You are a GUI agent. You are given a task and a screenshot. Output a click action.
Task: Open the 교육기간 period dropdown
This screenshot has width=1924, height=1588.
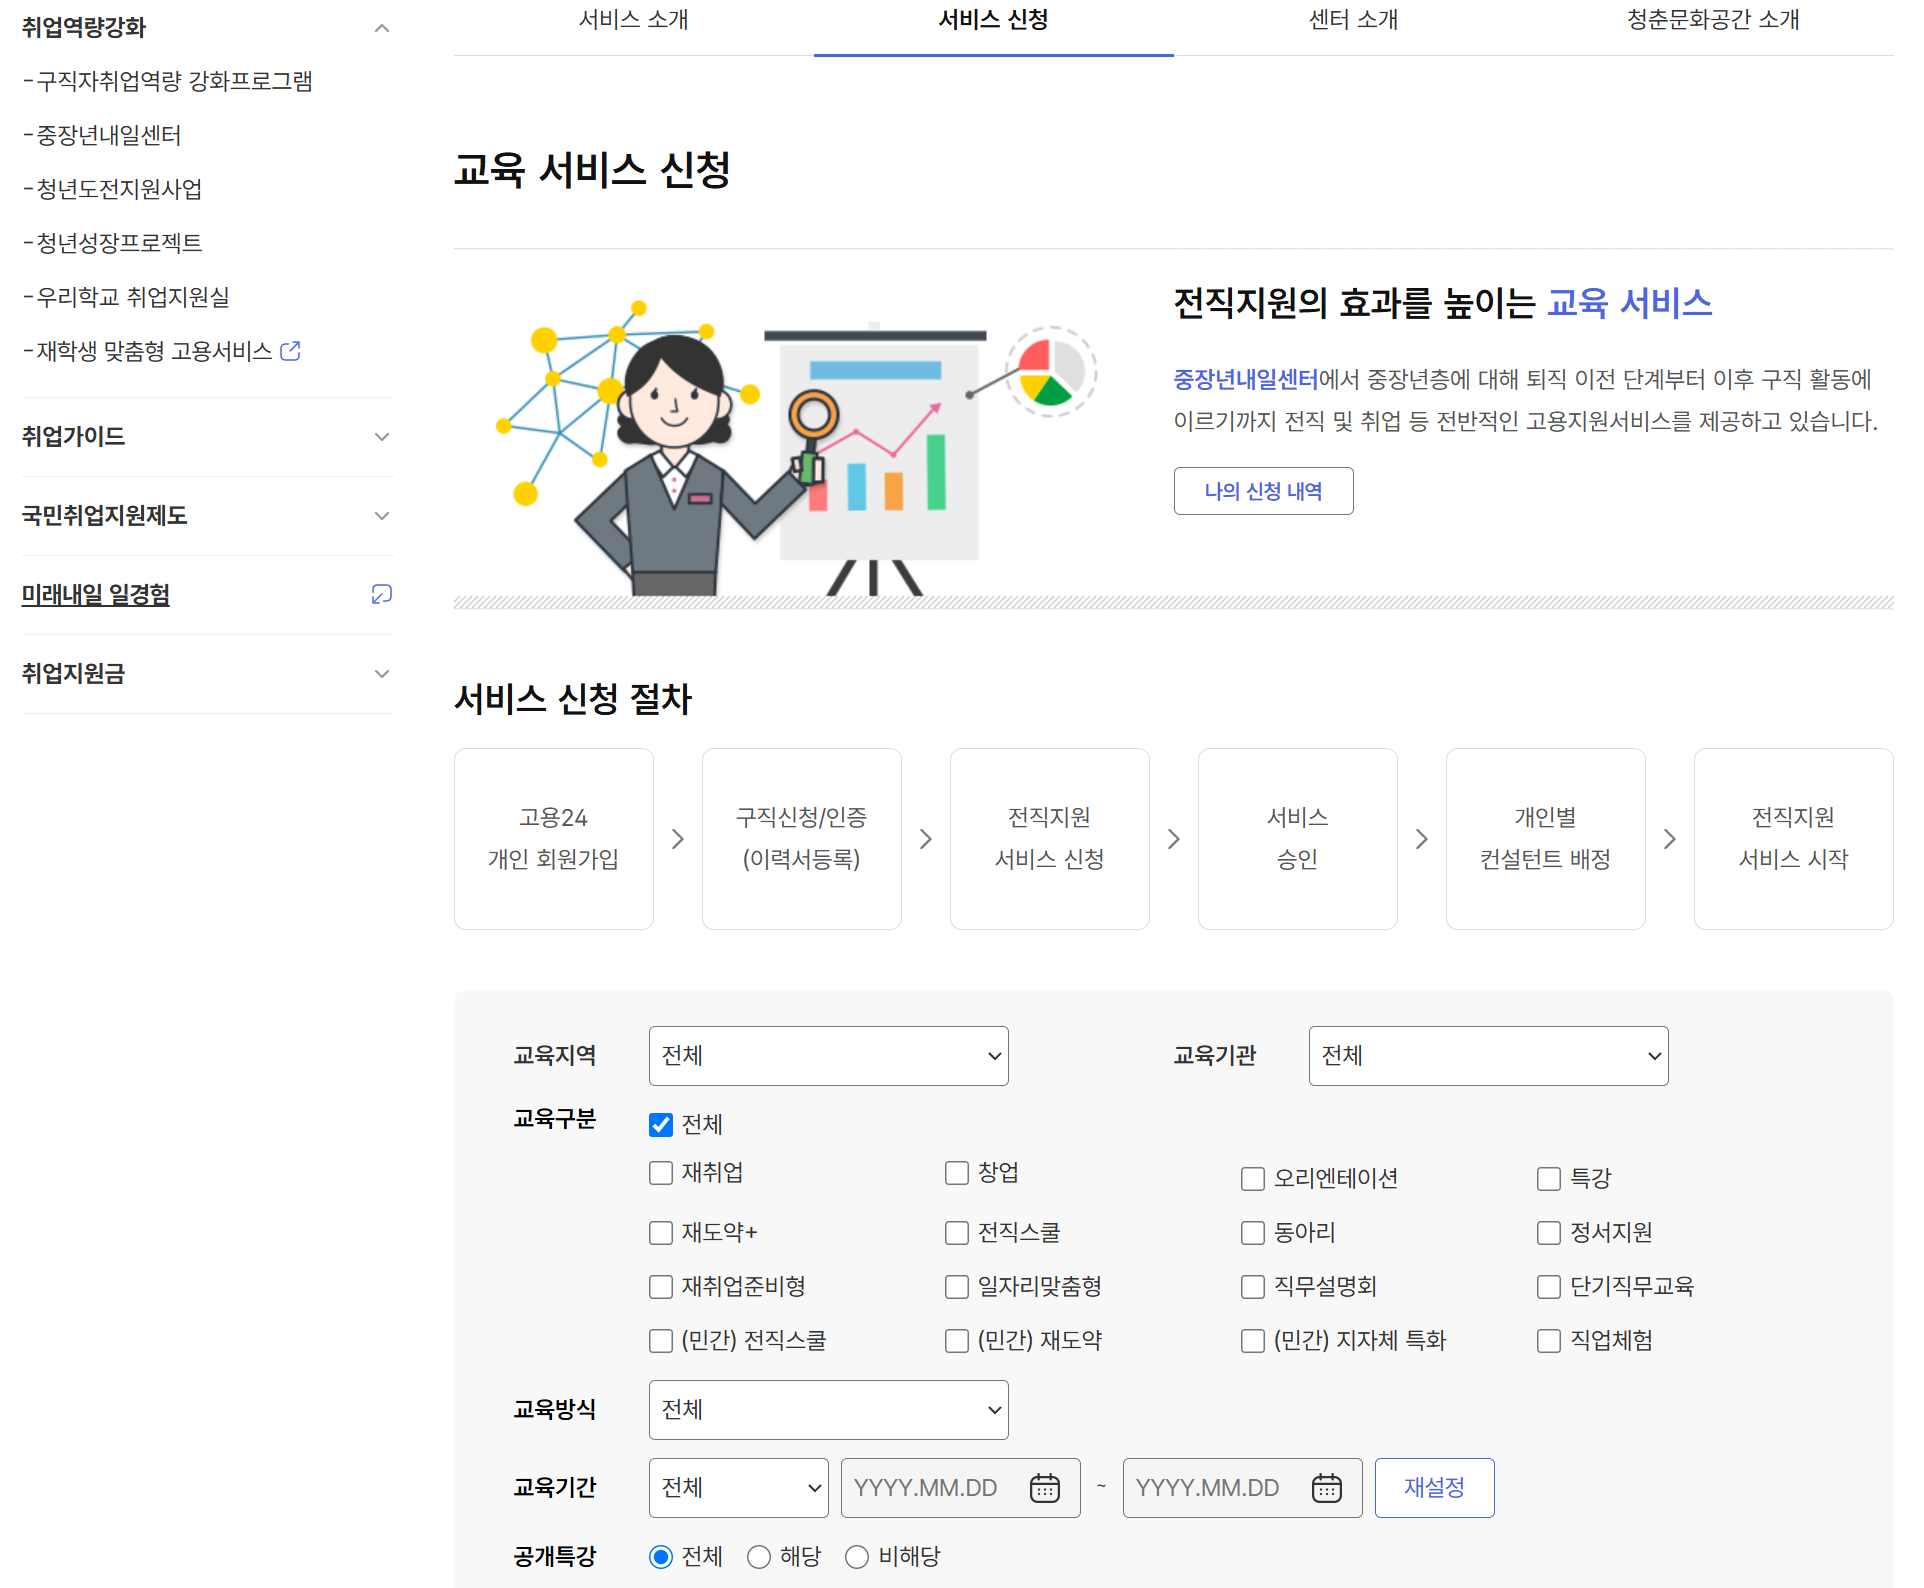pyautogui.click(x=738, y=1487)
